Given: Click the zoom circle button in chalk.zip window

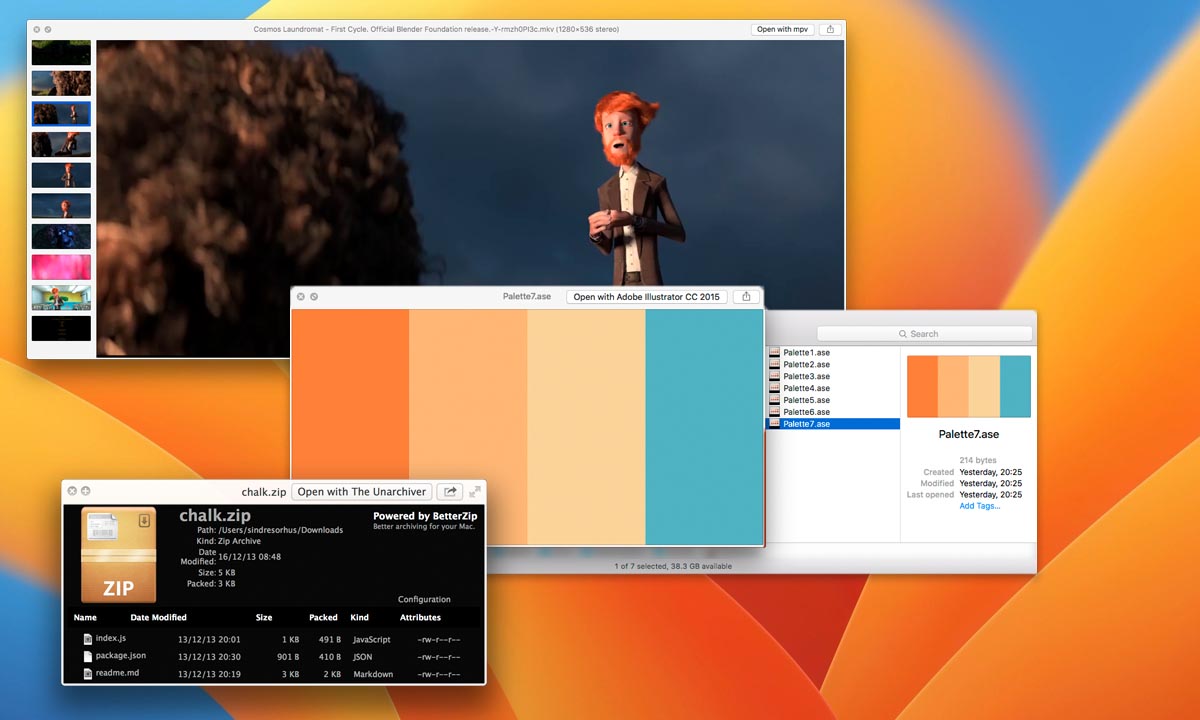Looking at the screenshot, I should 85,491.
